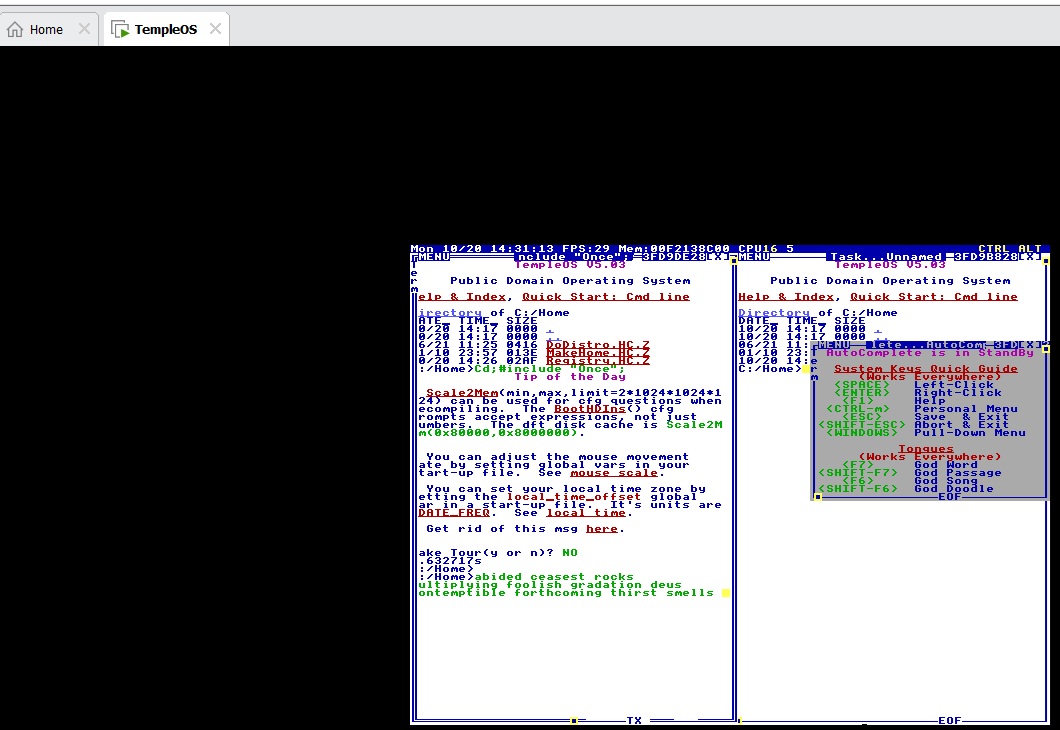Select the TempleOS tab label
The height and width of the screenshot is (730, 1060).
click(166, 29)
